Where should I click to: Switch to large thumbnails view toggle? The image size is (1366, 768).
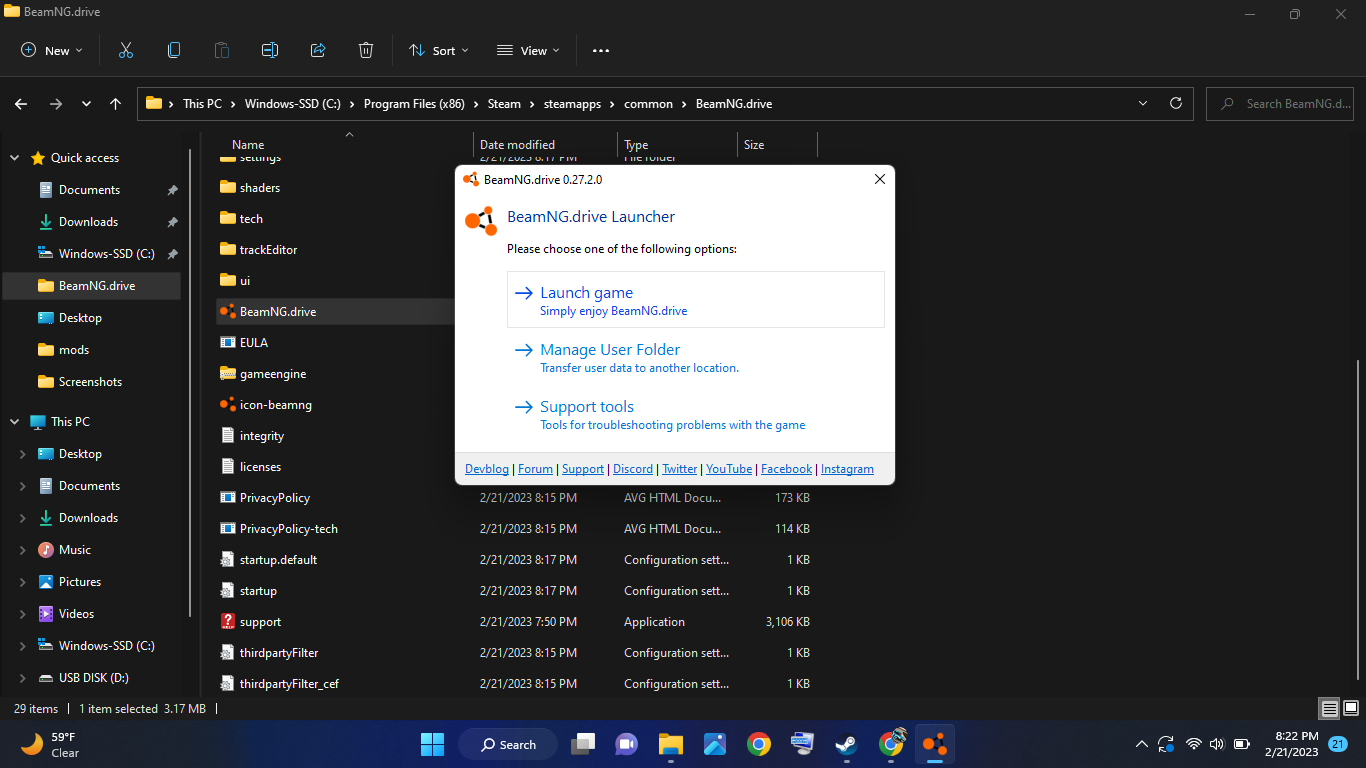point(1351,709)
